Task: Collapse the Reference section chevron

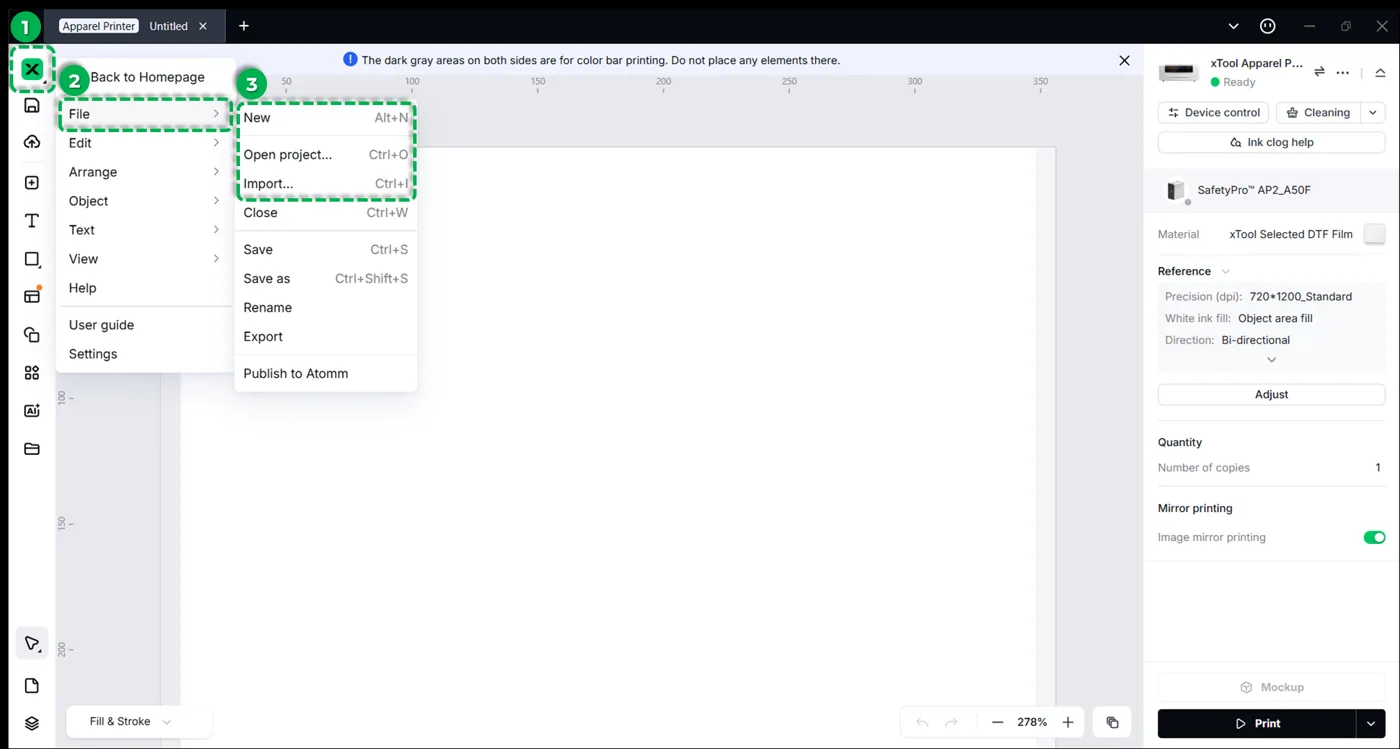Action: point(1226,271)
